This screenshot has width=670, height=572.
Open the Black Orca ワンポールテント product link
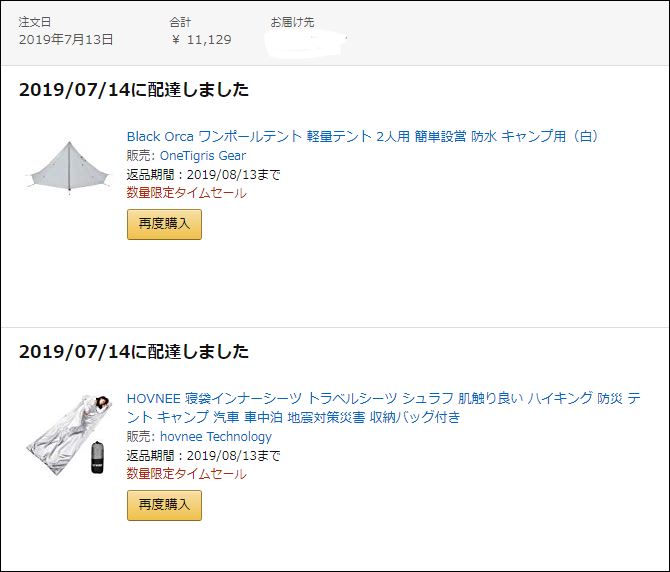point(363,136)
